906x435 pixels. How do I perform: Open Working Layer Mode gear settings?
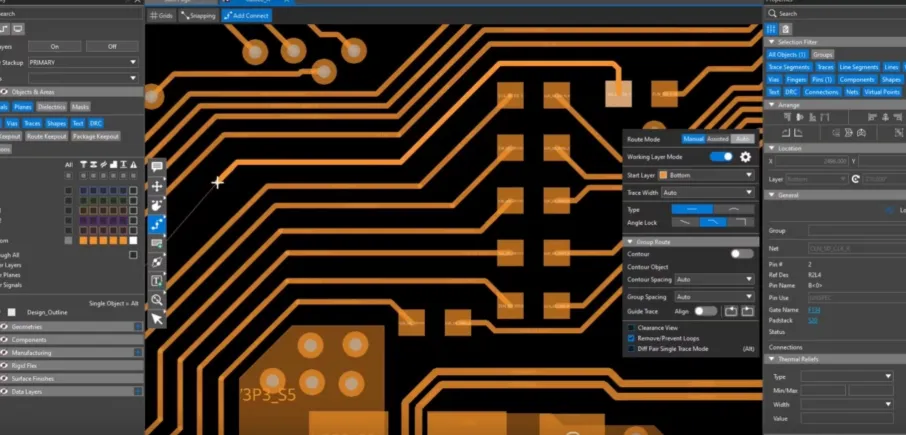tap(745, 157)
